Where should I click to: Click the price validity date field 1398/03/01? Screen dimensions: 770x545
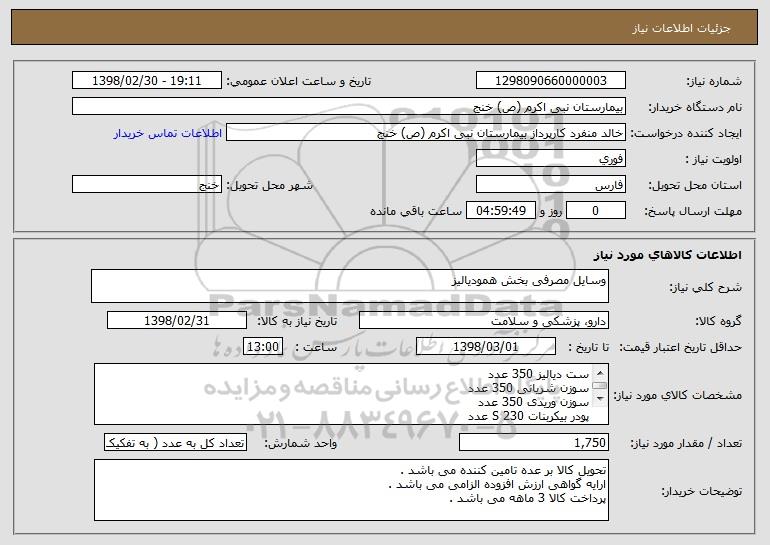pos(486,347)
